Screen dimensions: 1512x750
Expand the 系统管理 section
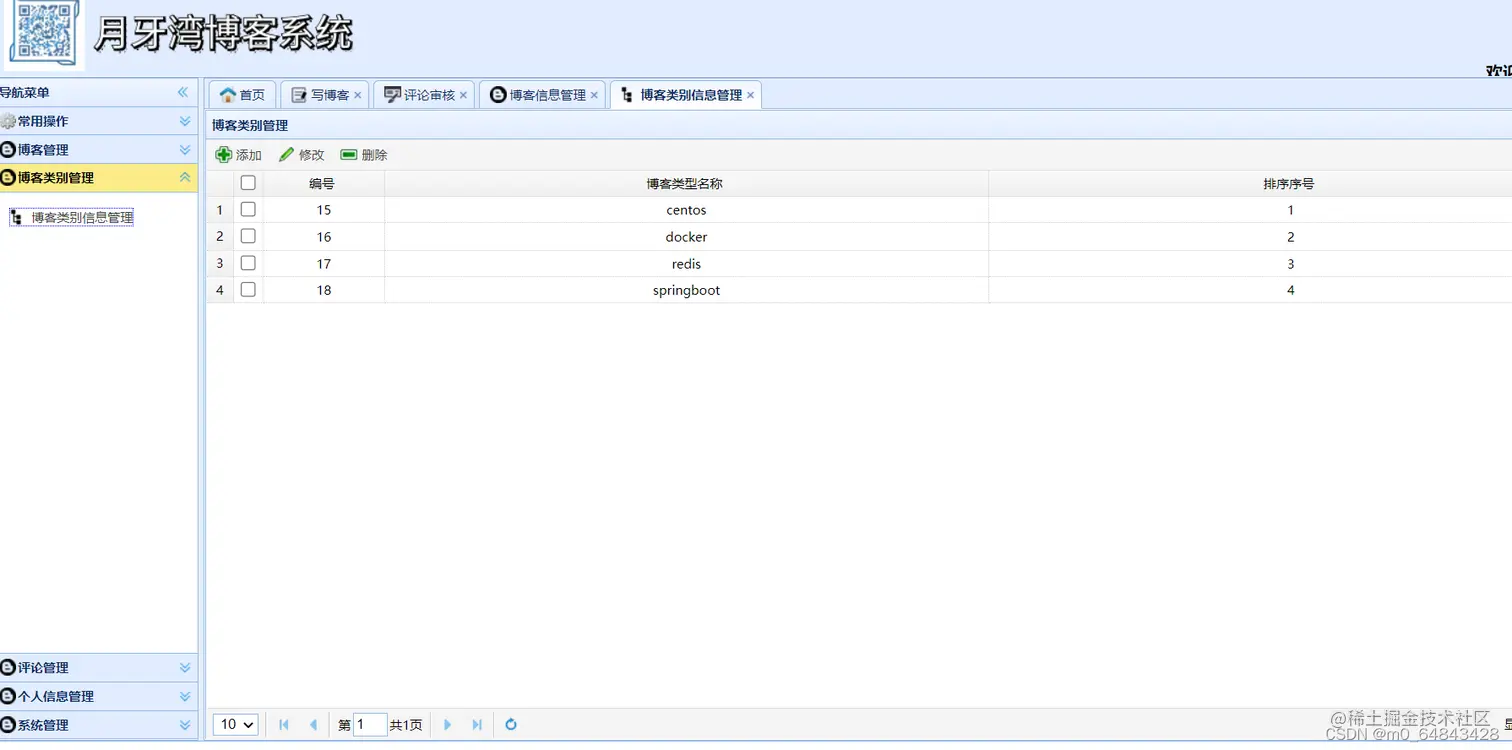click(185, 725)
